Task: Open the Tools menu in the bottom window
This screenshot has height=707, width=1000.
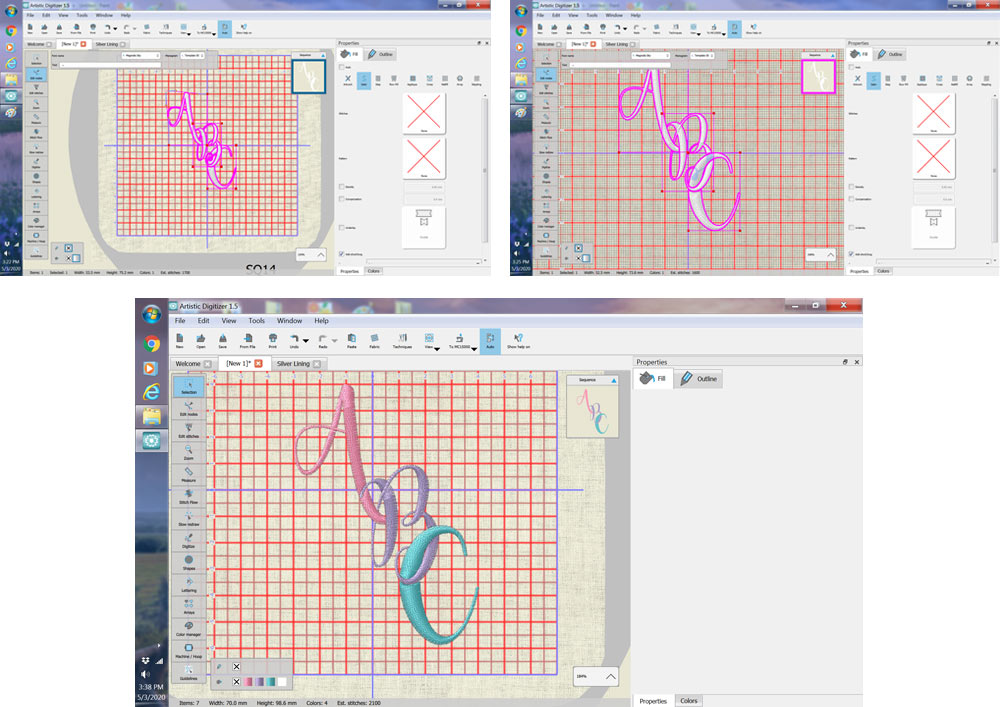Action: 256,321
